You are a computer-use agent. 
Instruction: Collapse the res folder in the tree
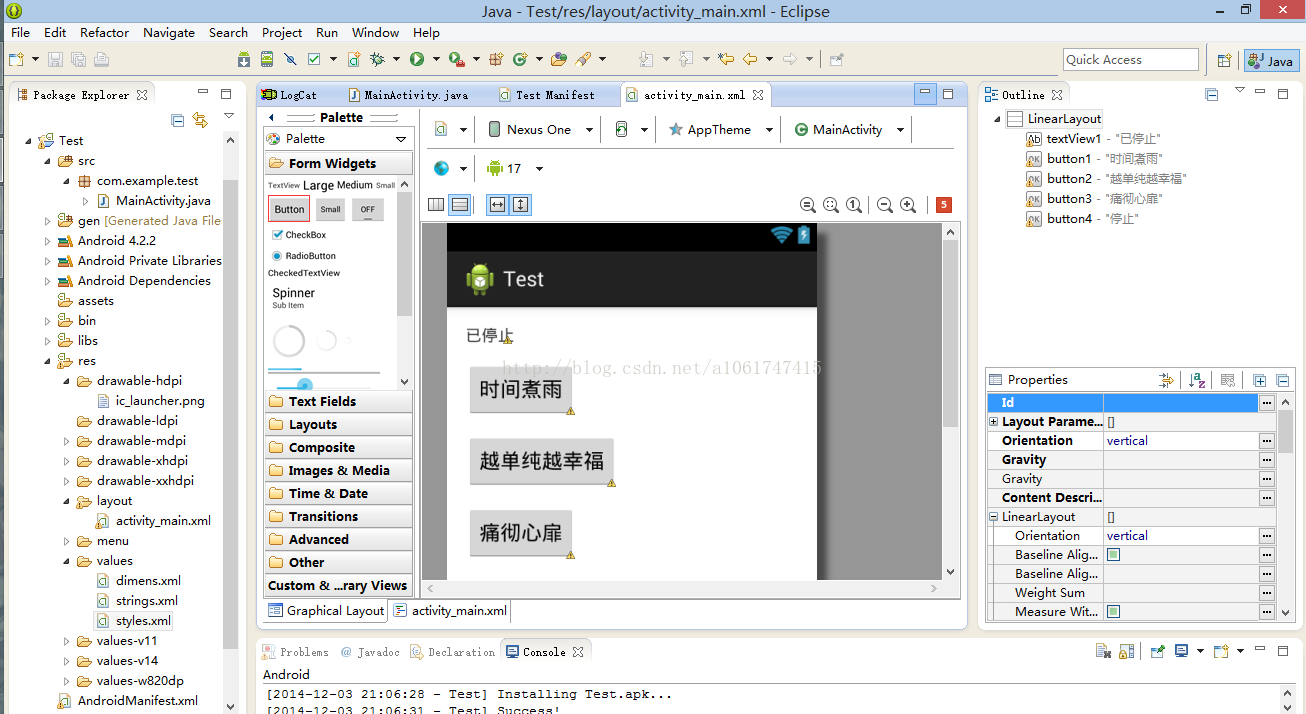tap(47, 361)
